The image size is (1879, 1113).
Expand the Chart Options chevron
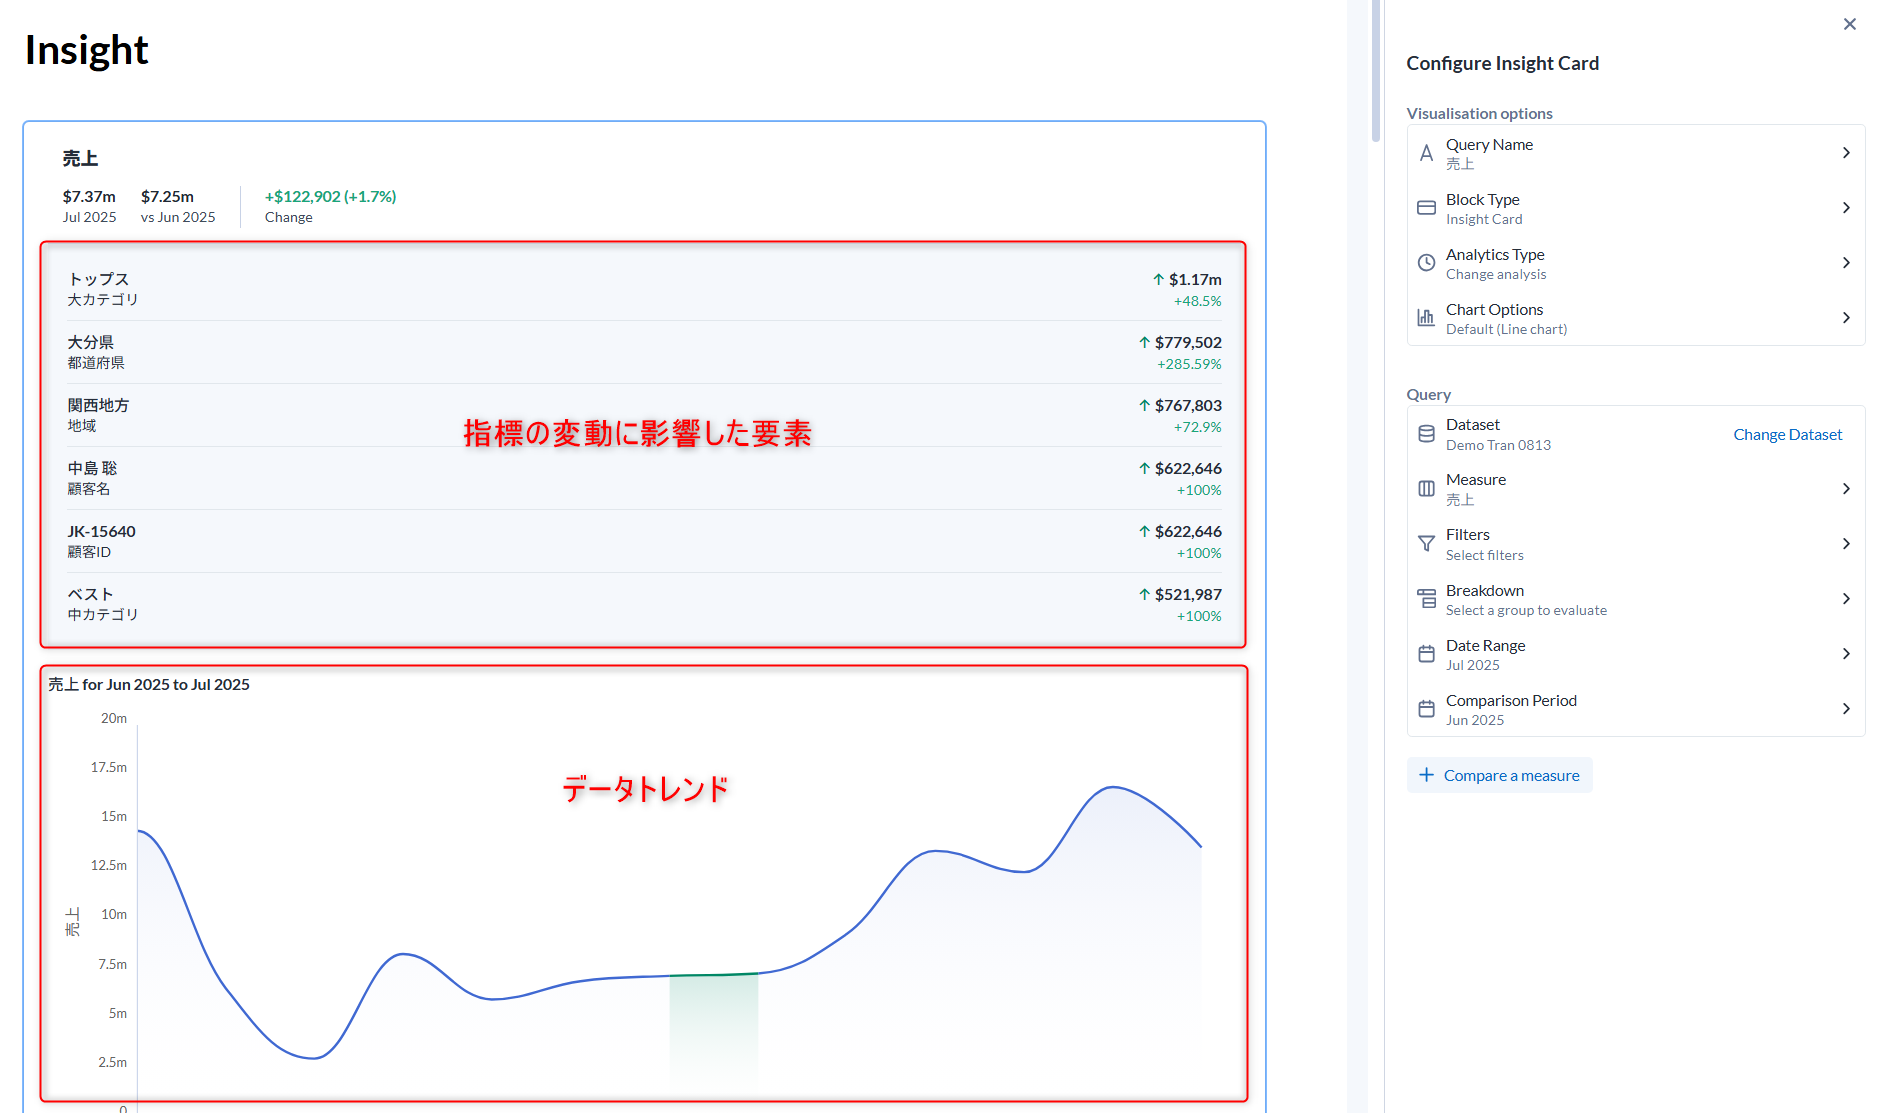[1846, 318]
